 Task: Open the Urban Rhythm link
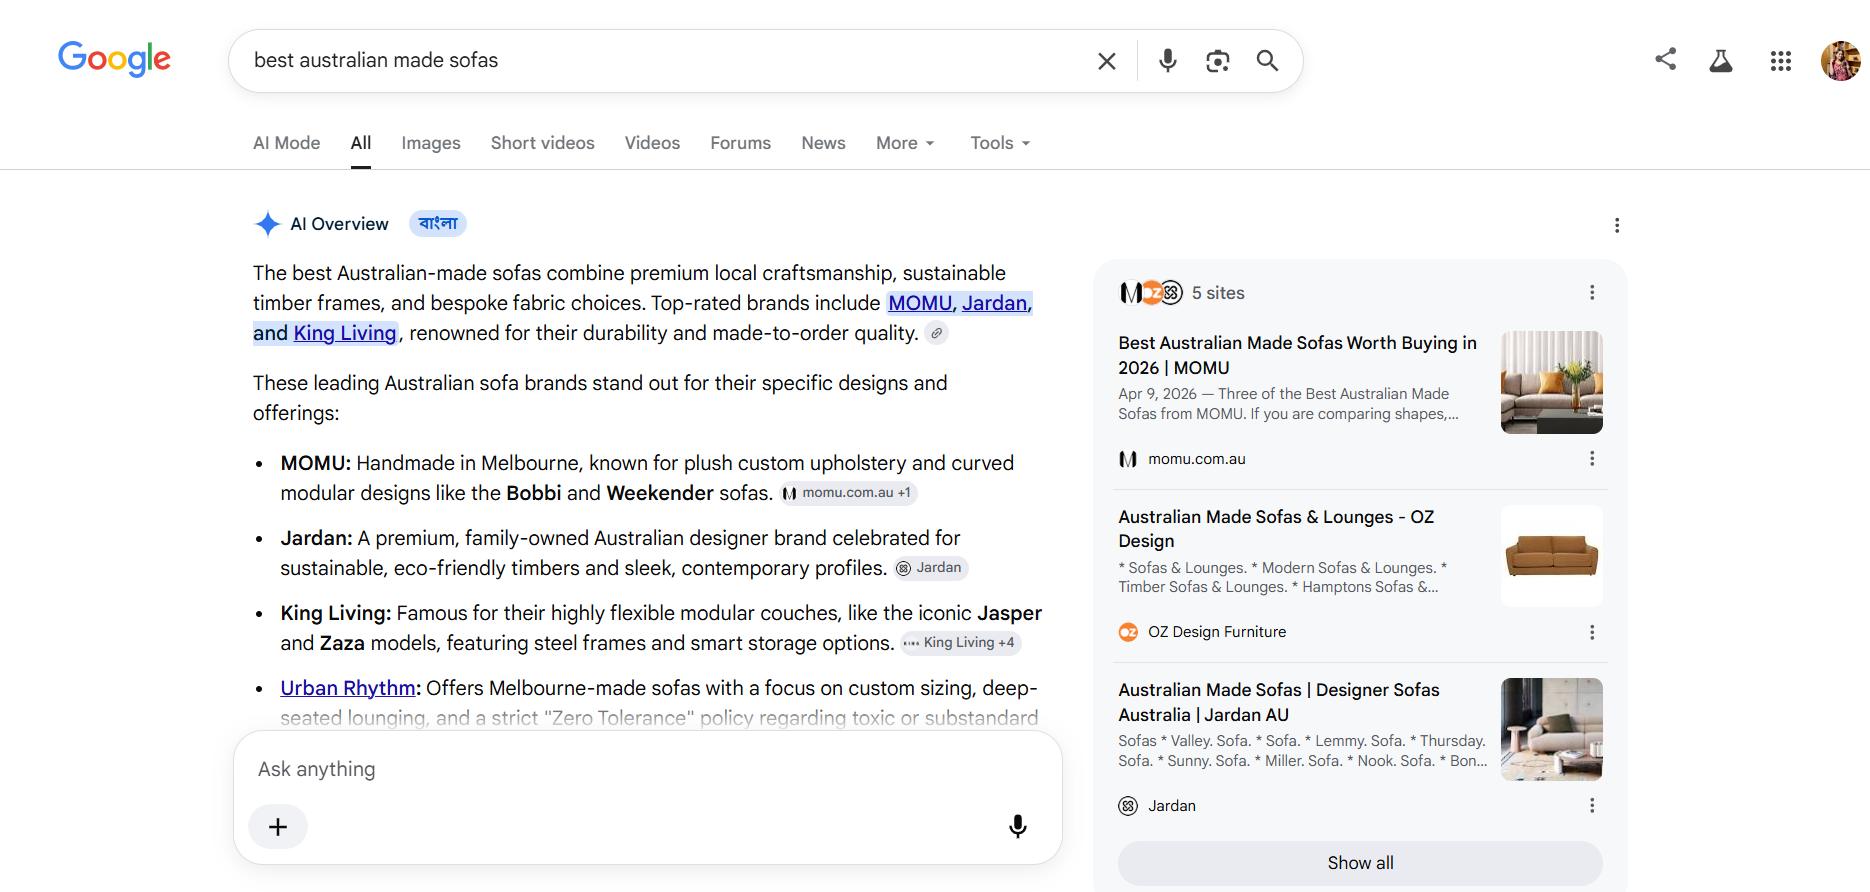click(x=348, y=688)
